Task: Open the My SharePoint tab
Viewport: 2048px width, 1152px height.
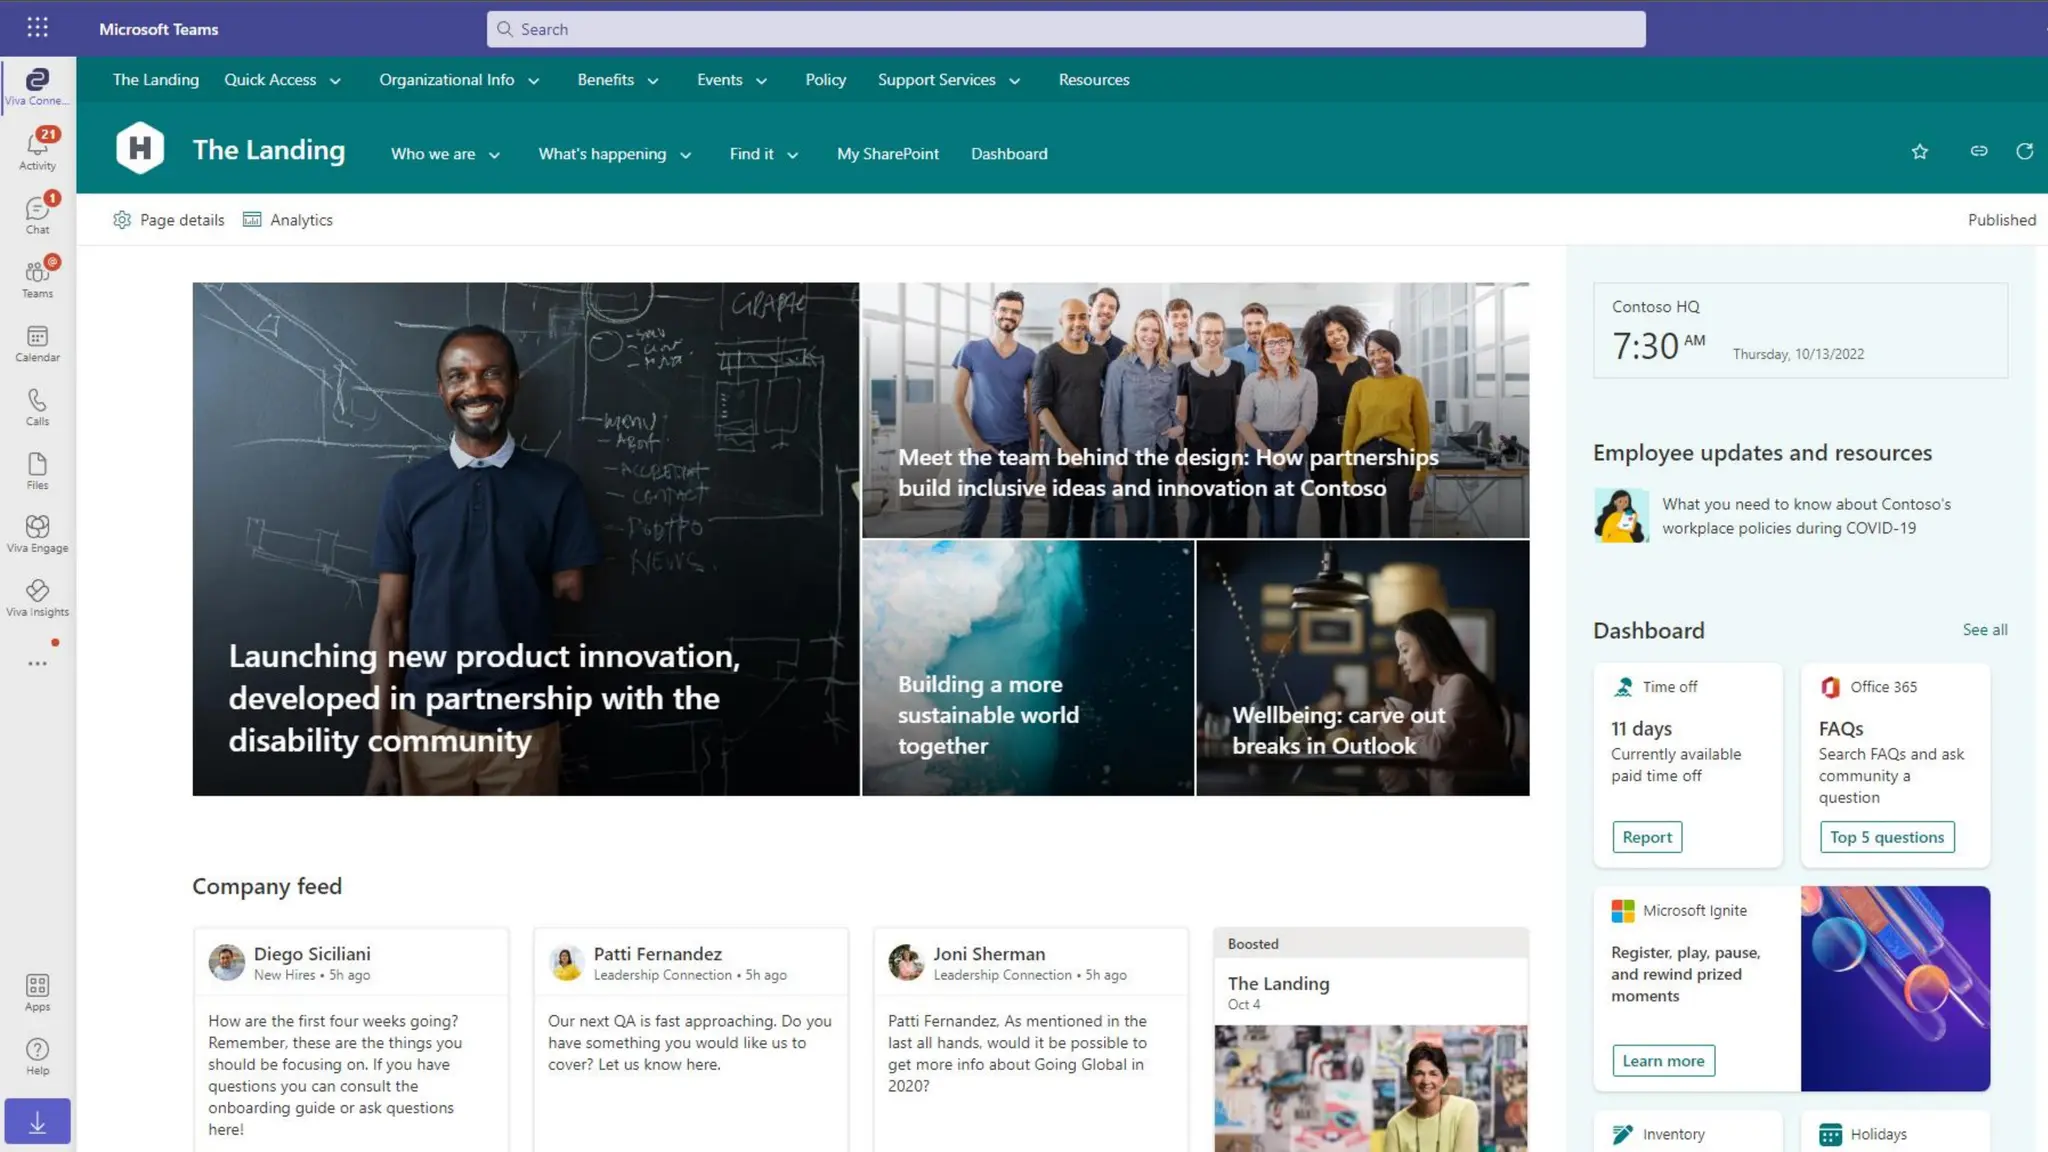Action: click(887, 154)
